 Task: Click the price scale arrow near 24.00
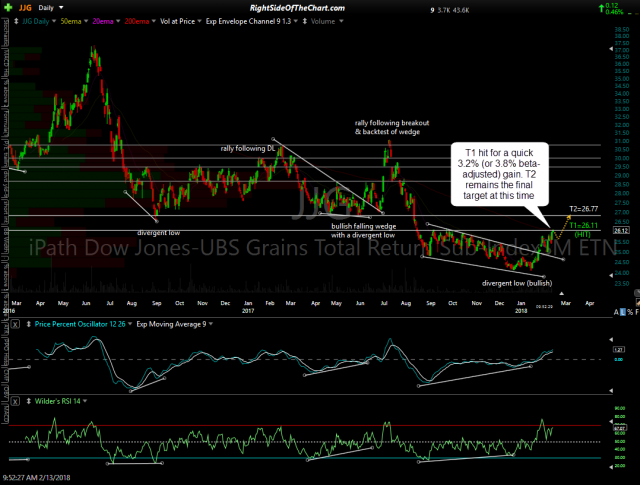[x=611, y=276]
